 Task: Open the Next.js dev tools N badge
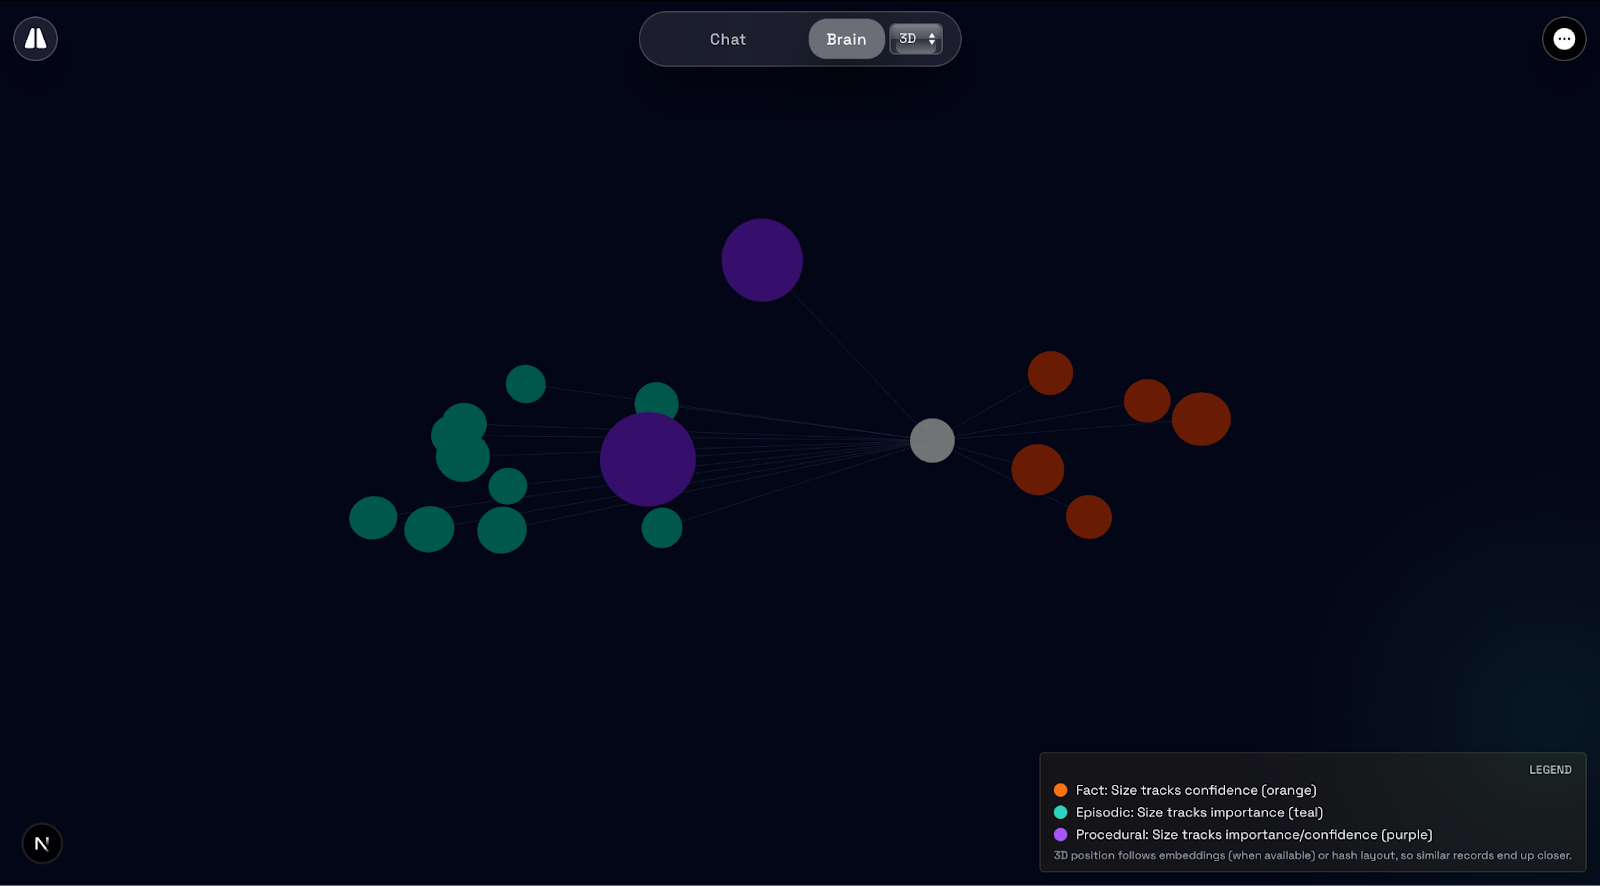point(42,843)
